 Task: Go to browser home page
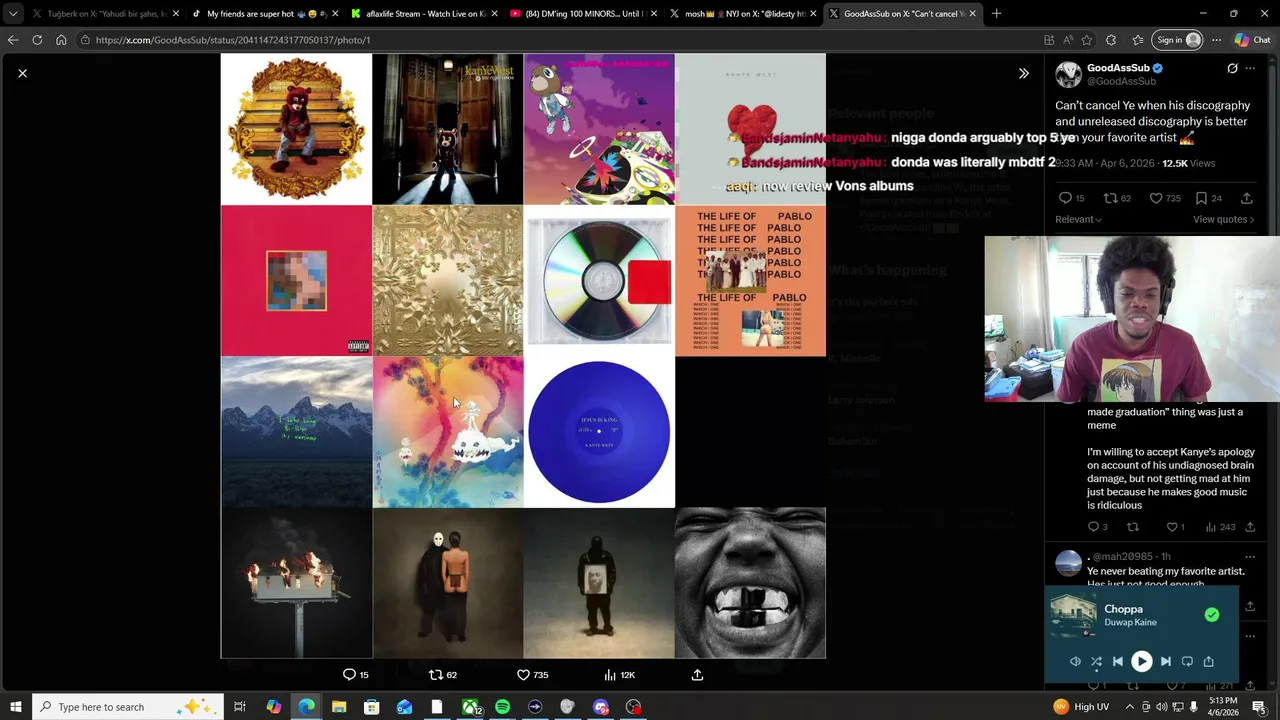(61, 40)
